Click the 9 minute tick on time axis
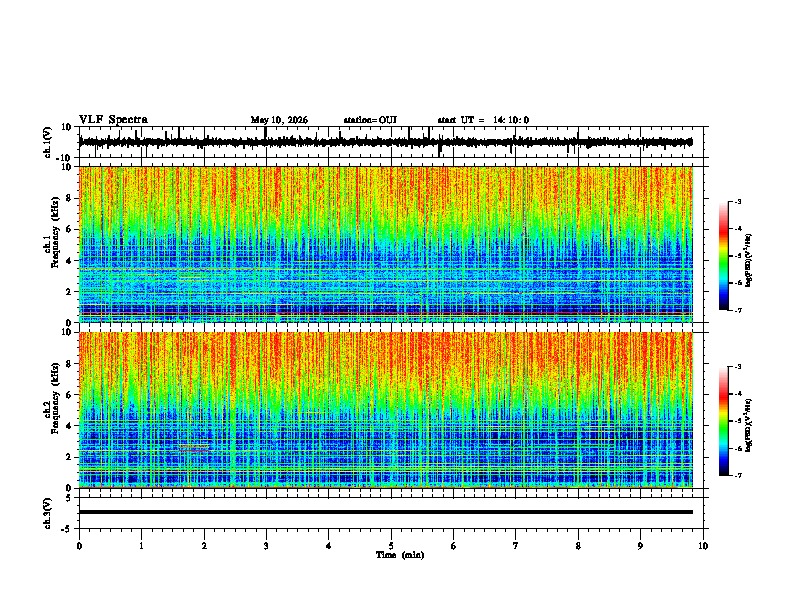Image resolution: width=792 pixels, height=612 pixels. (x=640, y=546)
